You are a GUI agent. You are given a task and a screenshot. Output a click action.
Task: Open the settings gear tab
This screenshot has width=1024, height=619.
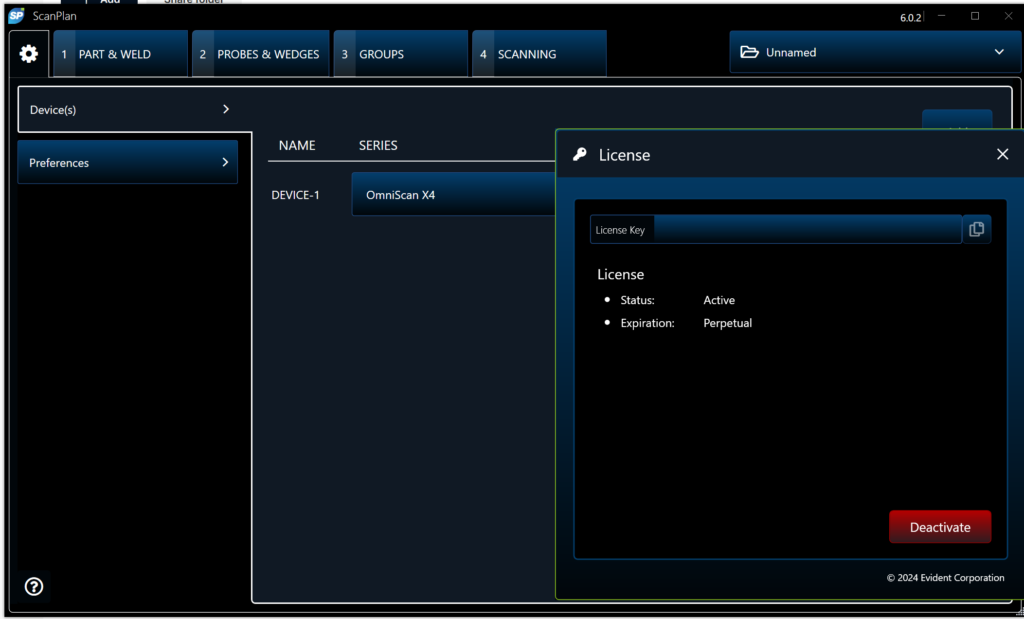point(29,54)
